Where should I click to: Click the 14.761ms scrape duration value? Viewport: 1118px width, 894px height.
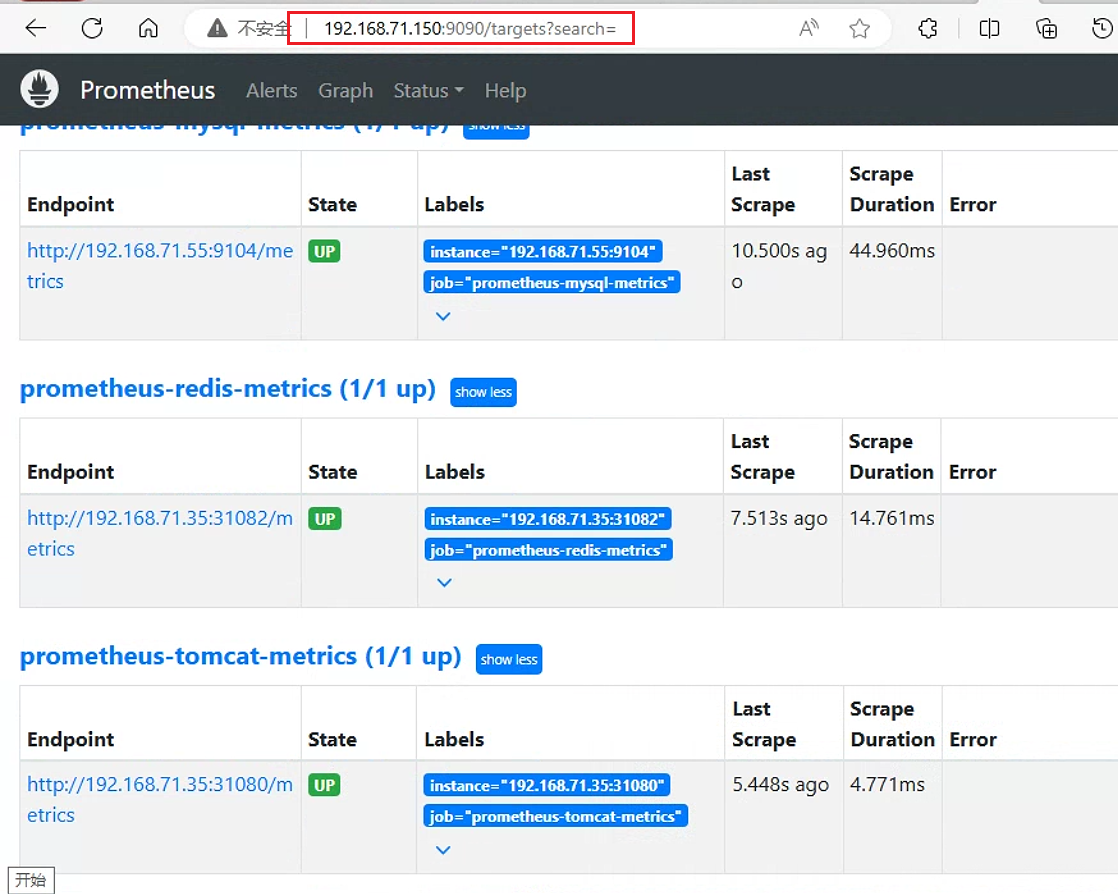pyautogui.click(x=892, y=518)
